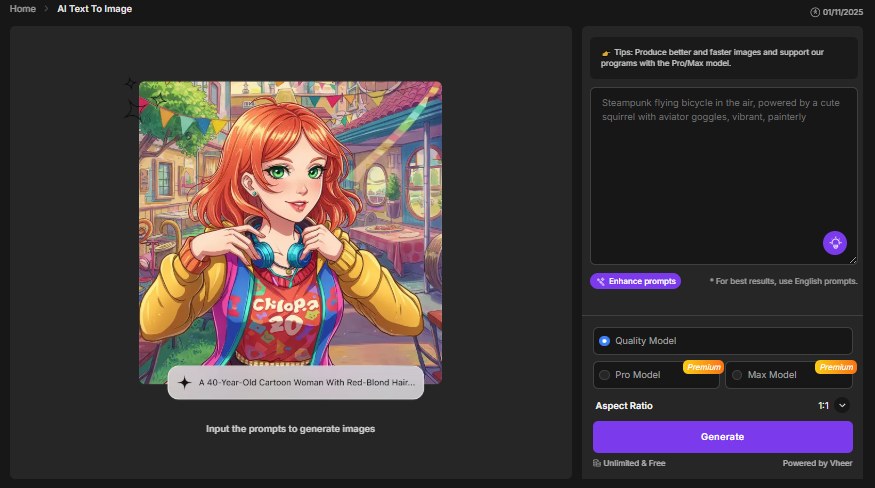
Task: Click the 1:1 aspect ratio value
Action: (823, 406)
